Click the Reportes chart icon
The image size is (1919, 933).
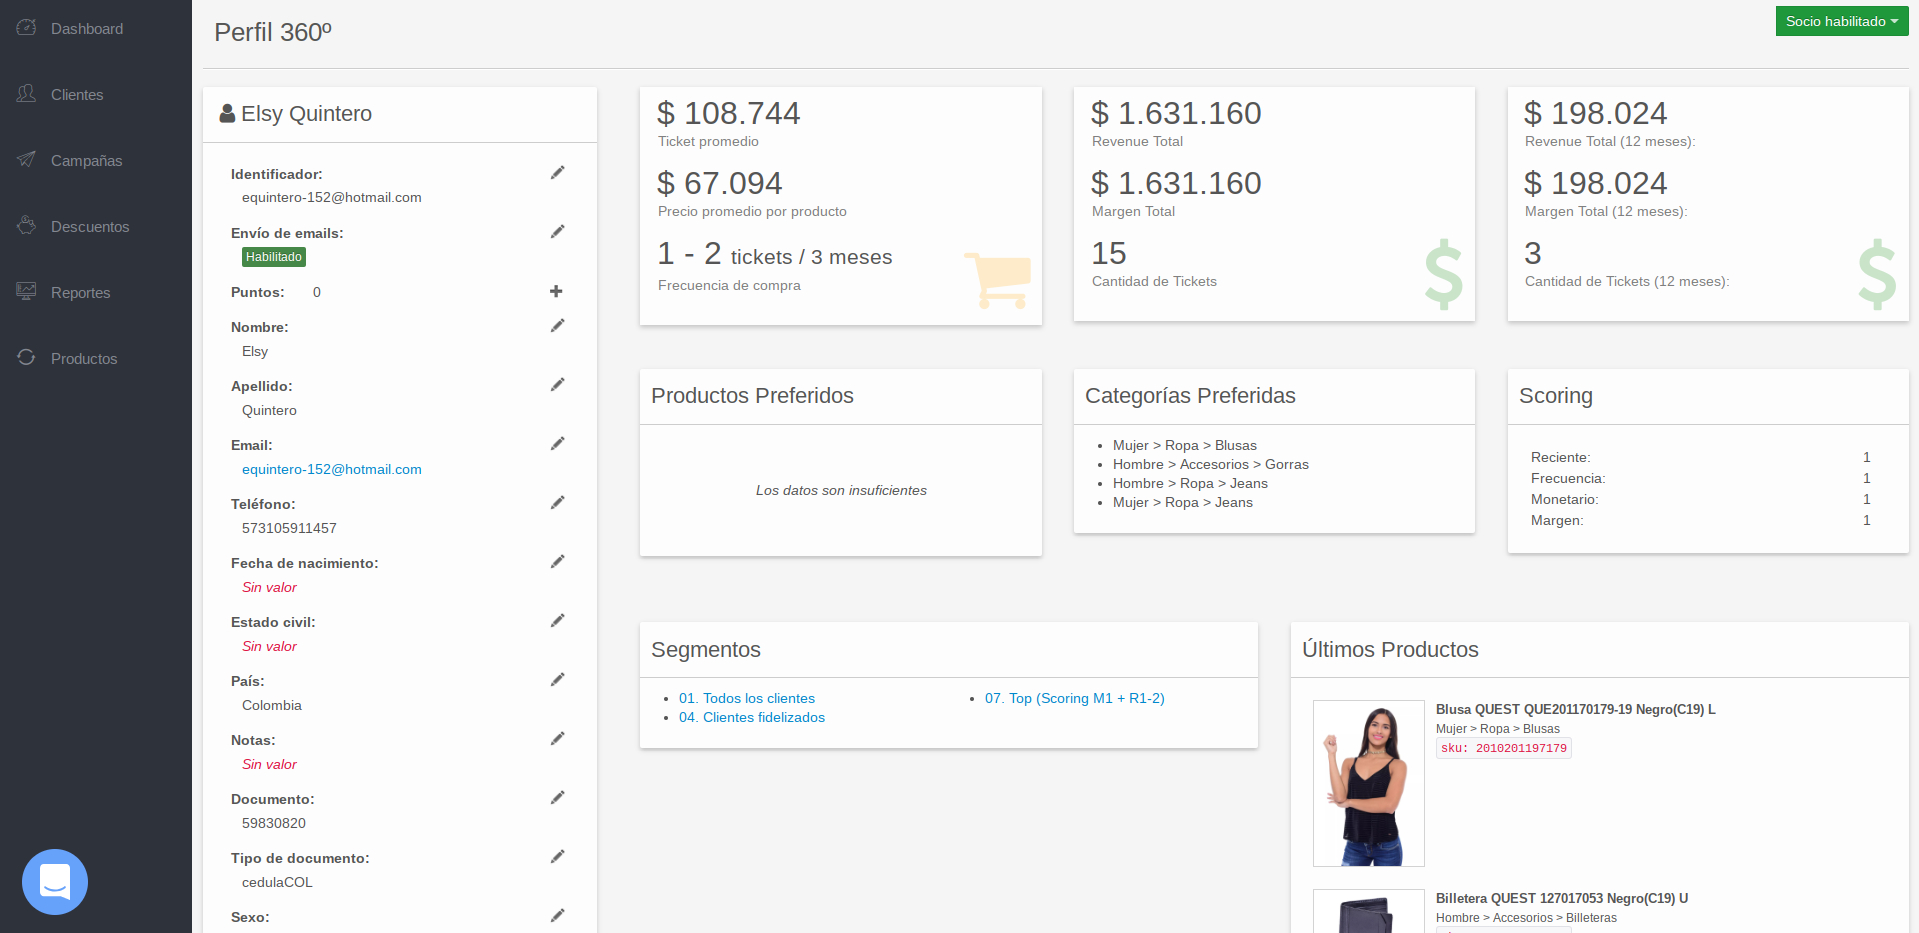(x=27, y=292)
